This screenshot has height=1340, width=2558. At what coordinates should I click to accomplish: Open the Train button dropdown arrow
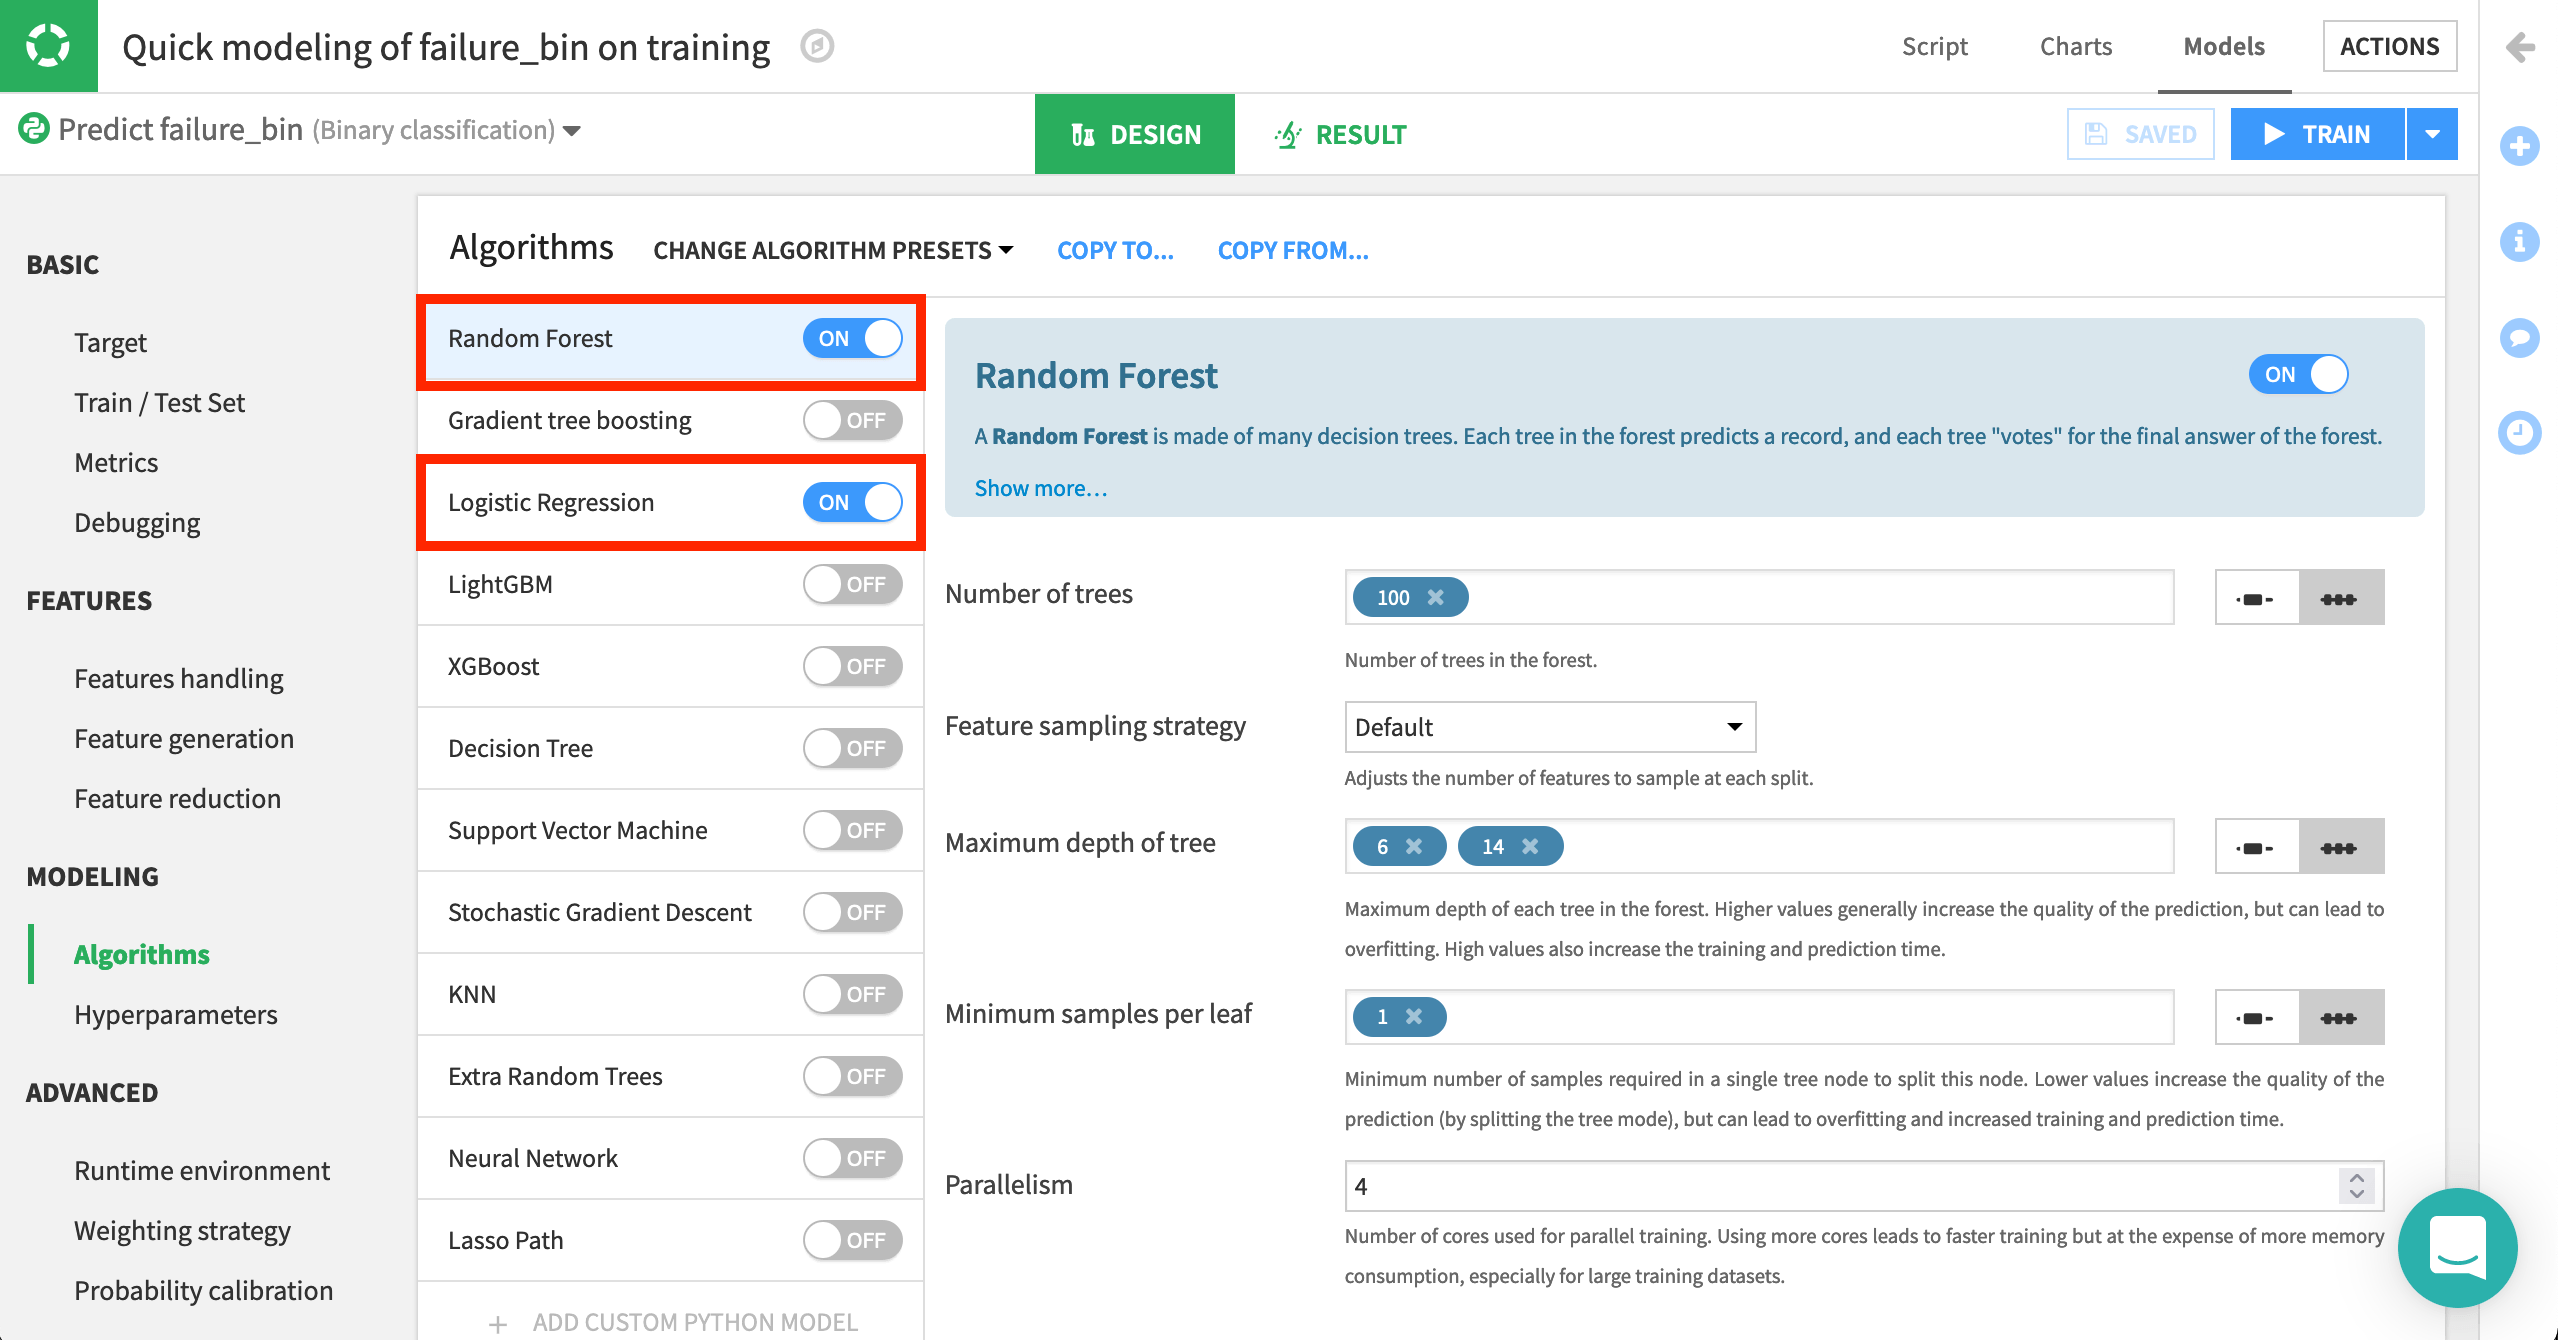2432,134
